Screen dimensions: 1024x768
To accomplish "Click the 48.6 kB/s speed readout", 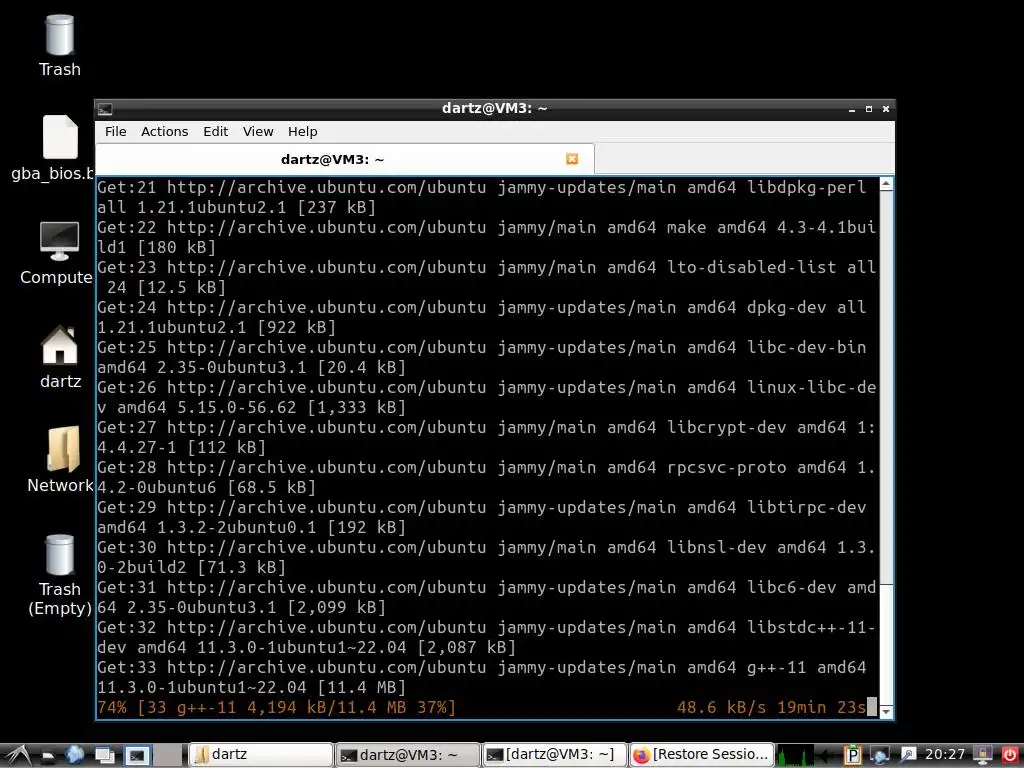I will pyautogui.click(x=721, y=707).
